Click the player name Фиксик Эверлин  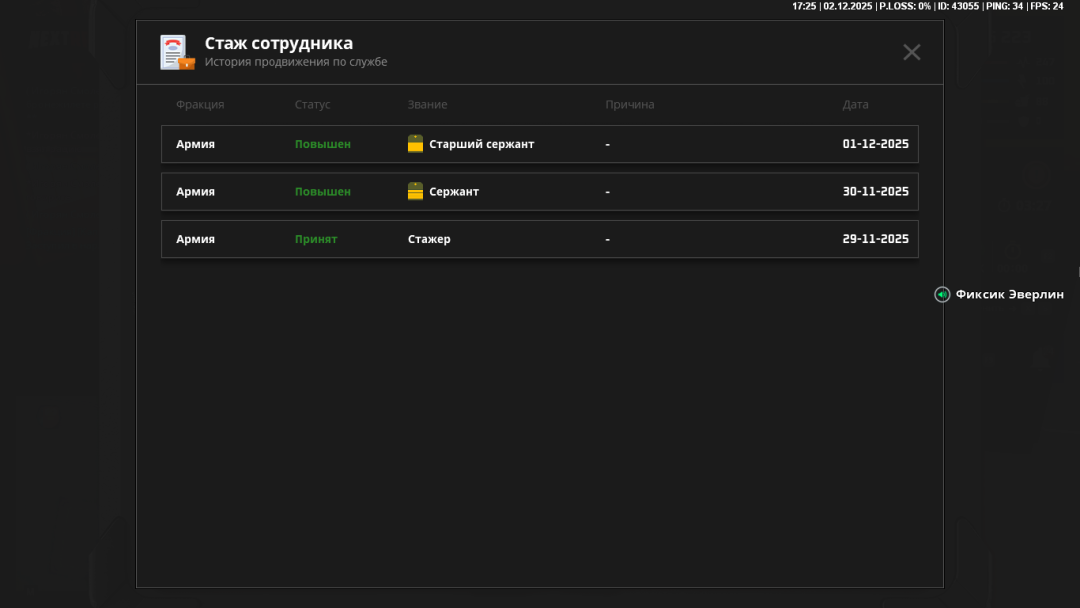(x=1009, y=295)
